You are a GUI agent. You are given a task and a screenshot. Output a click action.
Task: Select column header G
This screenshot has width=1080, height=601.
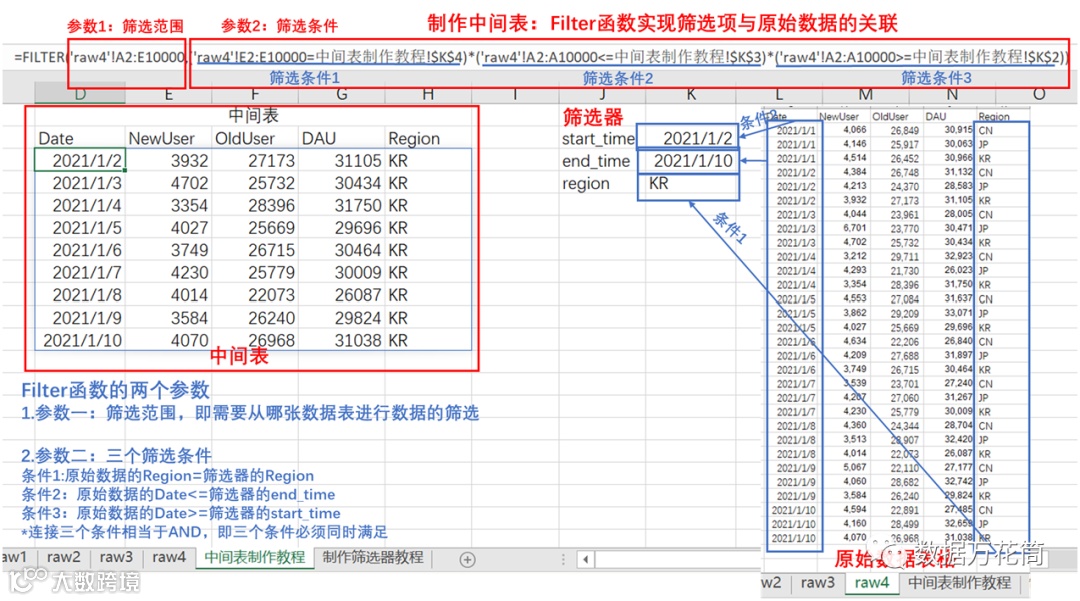click(x=342, y=95)
